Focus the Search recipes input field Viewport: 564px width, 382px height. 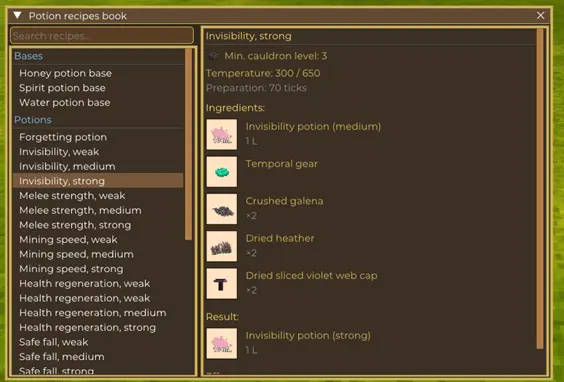(x=102, y=36)
